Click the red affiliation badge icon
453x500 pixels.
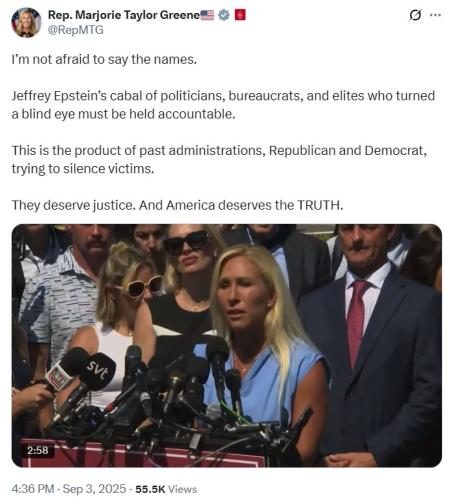240,15
